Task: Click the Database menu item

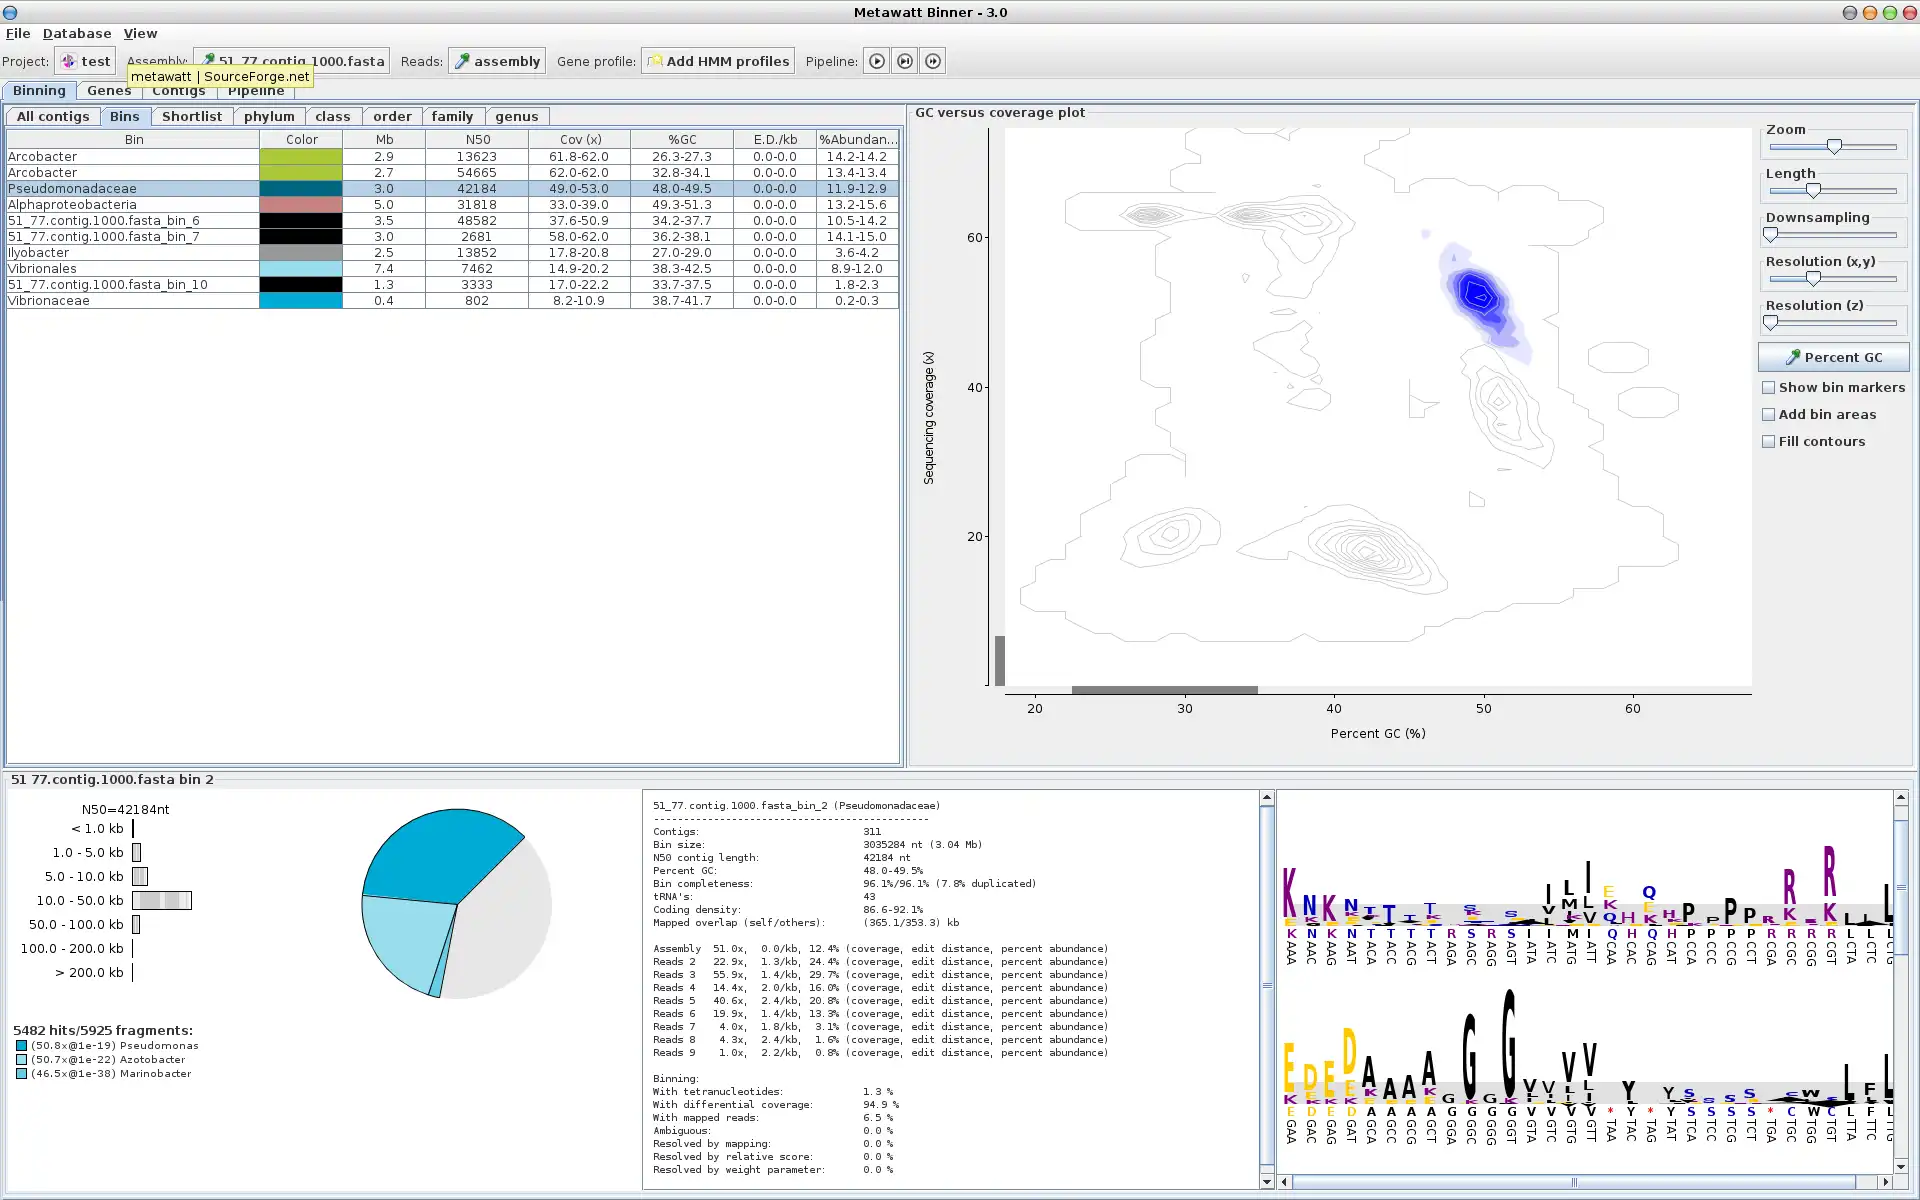Action: click(76, 32)
